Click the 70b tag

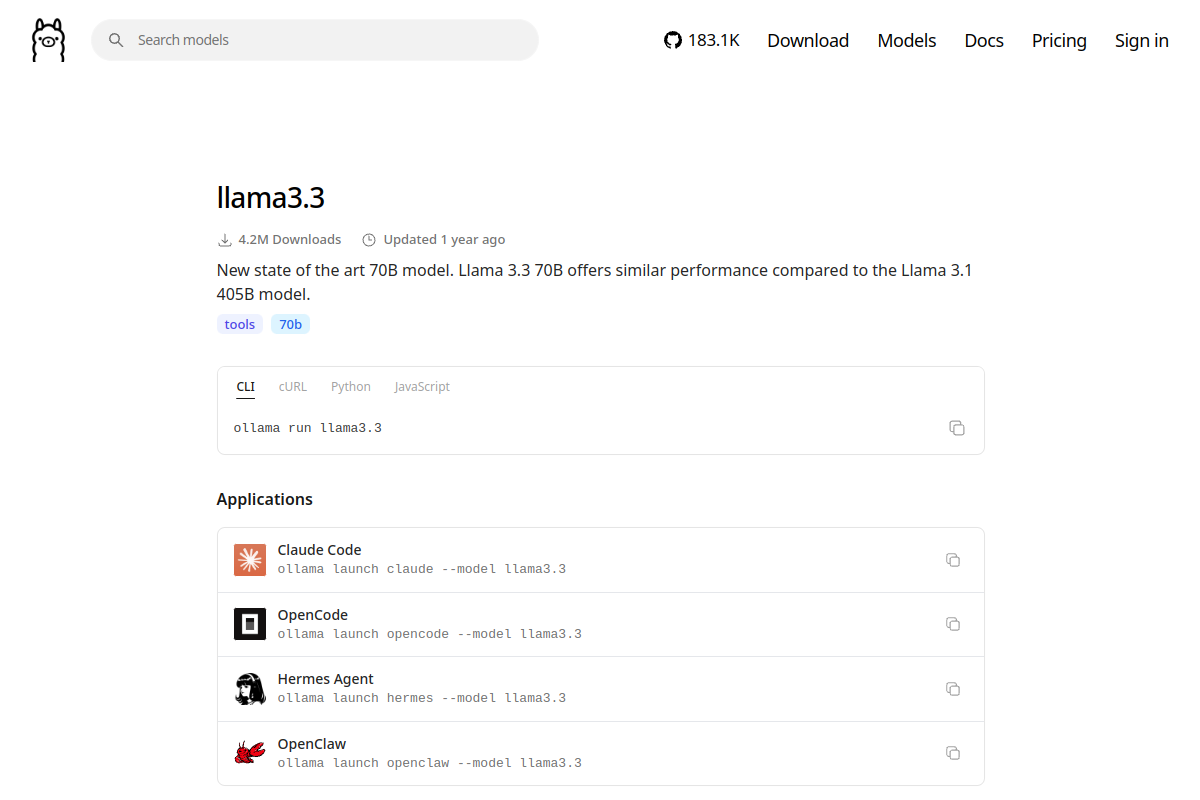[290, 324]
